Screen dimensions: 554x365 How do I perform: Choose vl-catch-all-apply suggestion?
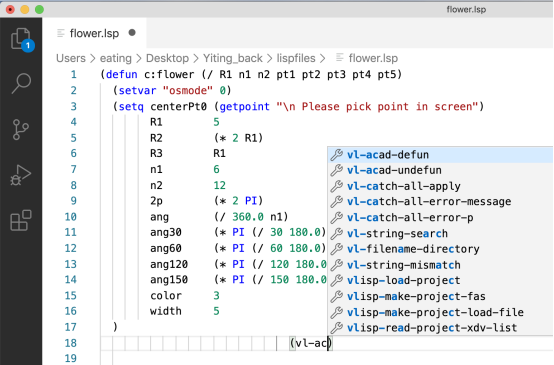point(440,186)
